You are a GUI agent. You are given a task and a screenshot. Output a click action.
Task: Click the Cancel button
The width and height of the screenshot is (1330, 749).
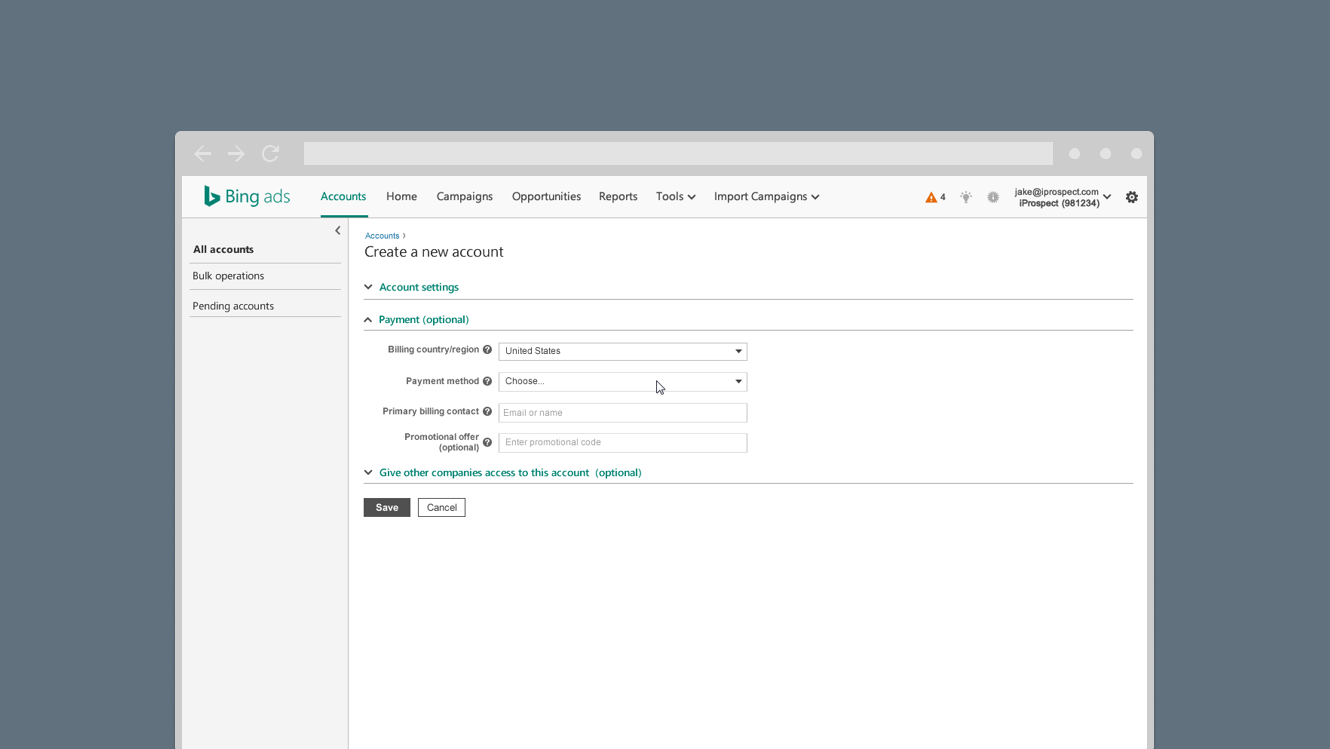pyautogui.click(x=441, y=508)
